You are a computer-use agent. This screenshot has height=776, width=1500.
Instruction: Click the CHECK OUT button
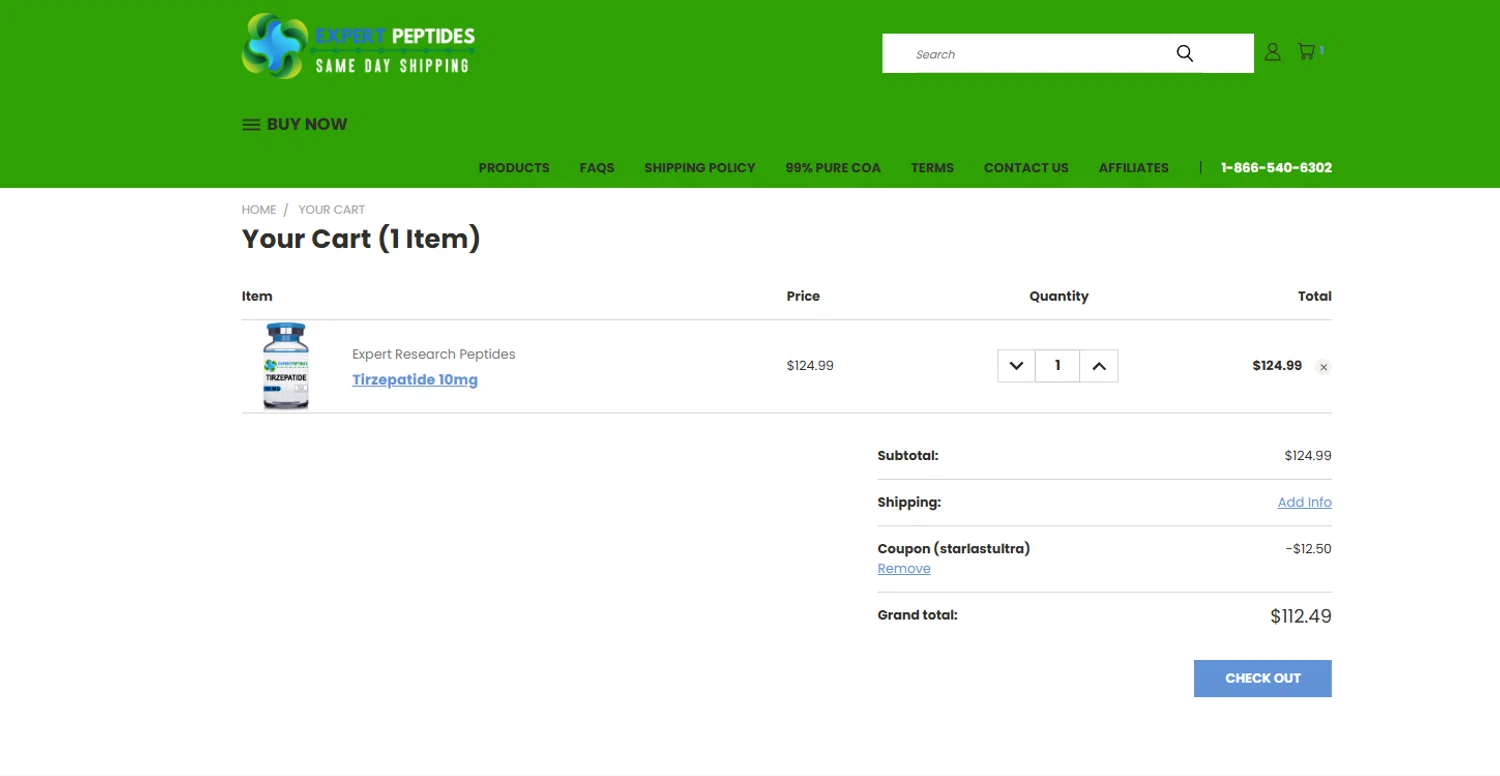1262,678
